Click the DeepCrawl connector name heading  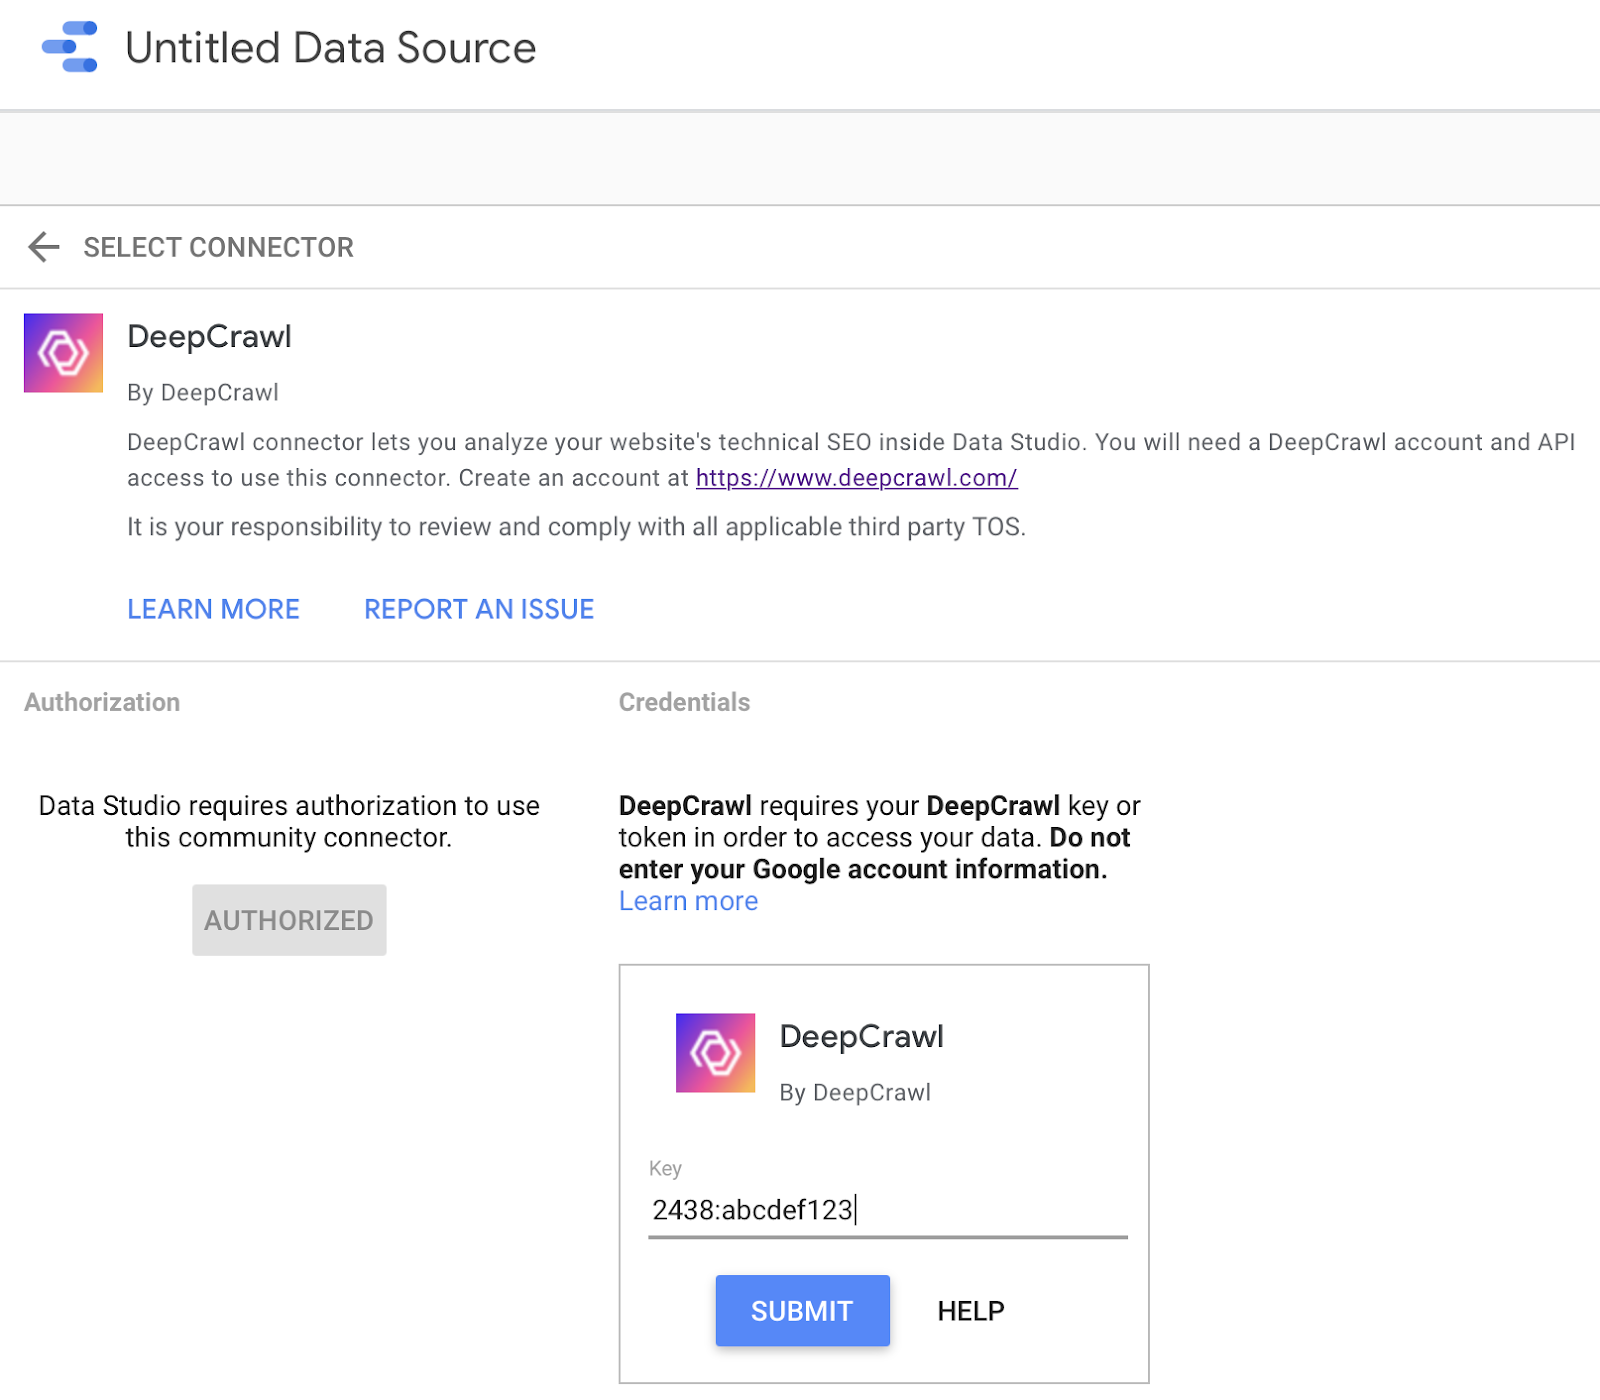point(209,337)
